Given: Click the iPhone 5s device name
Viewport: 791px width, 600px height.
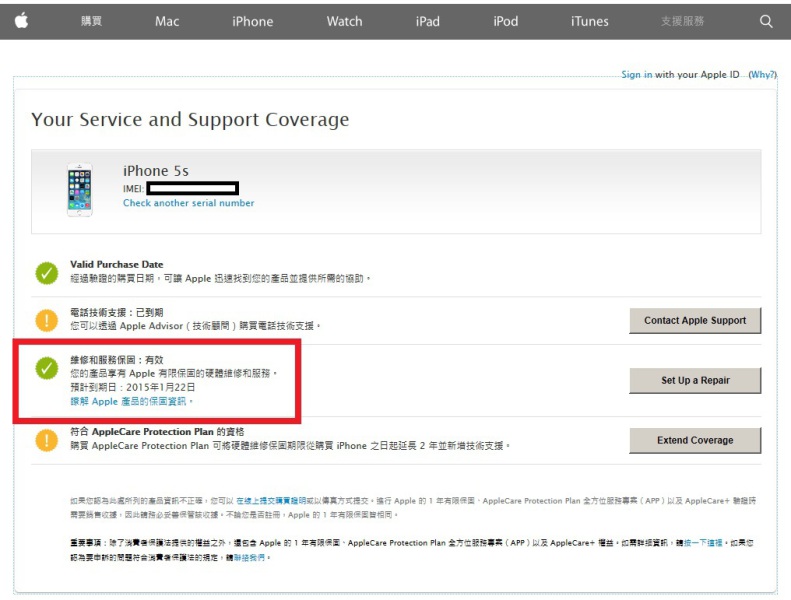Looking at the screenshot, I should coord(156,171).
